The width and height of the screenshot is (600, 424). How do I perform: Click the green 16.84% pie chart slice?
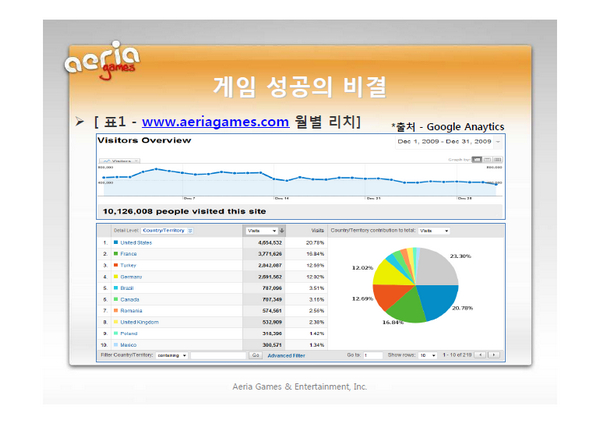[408, 308]
